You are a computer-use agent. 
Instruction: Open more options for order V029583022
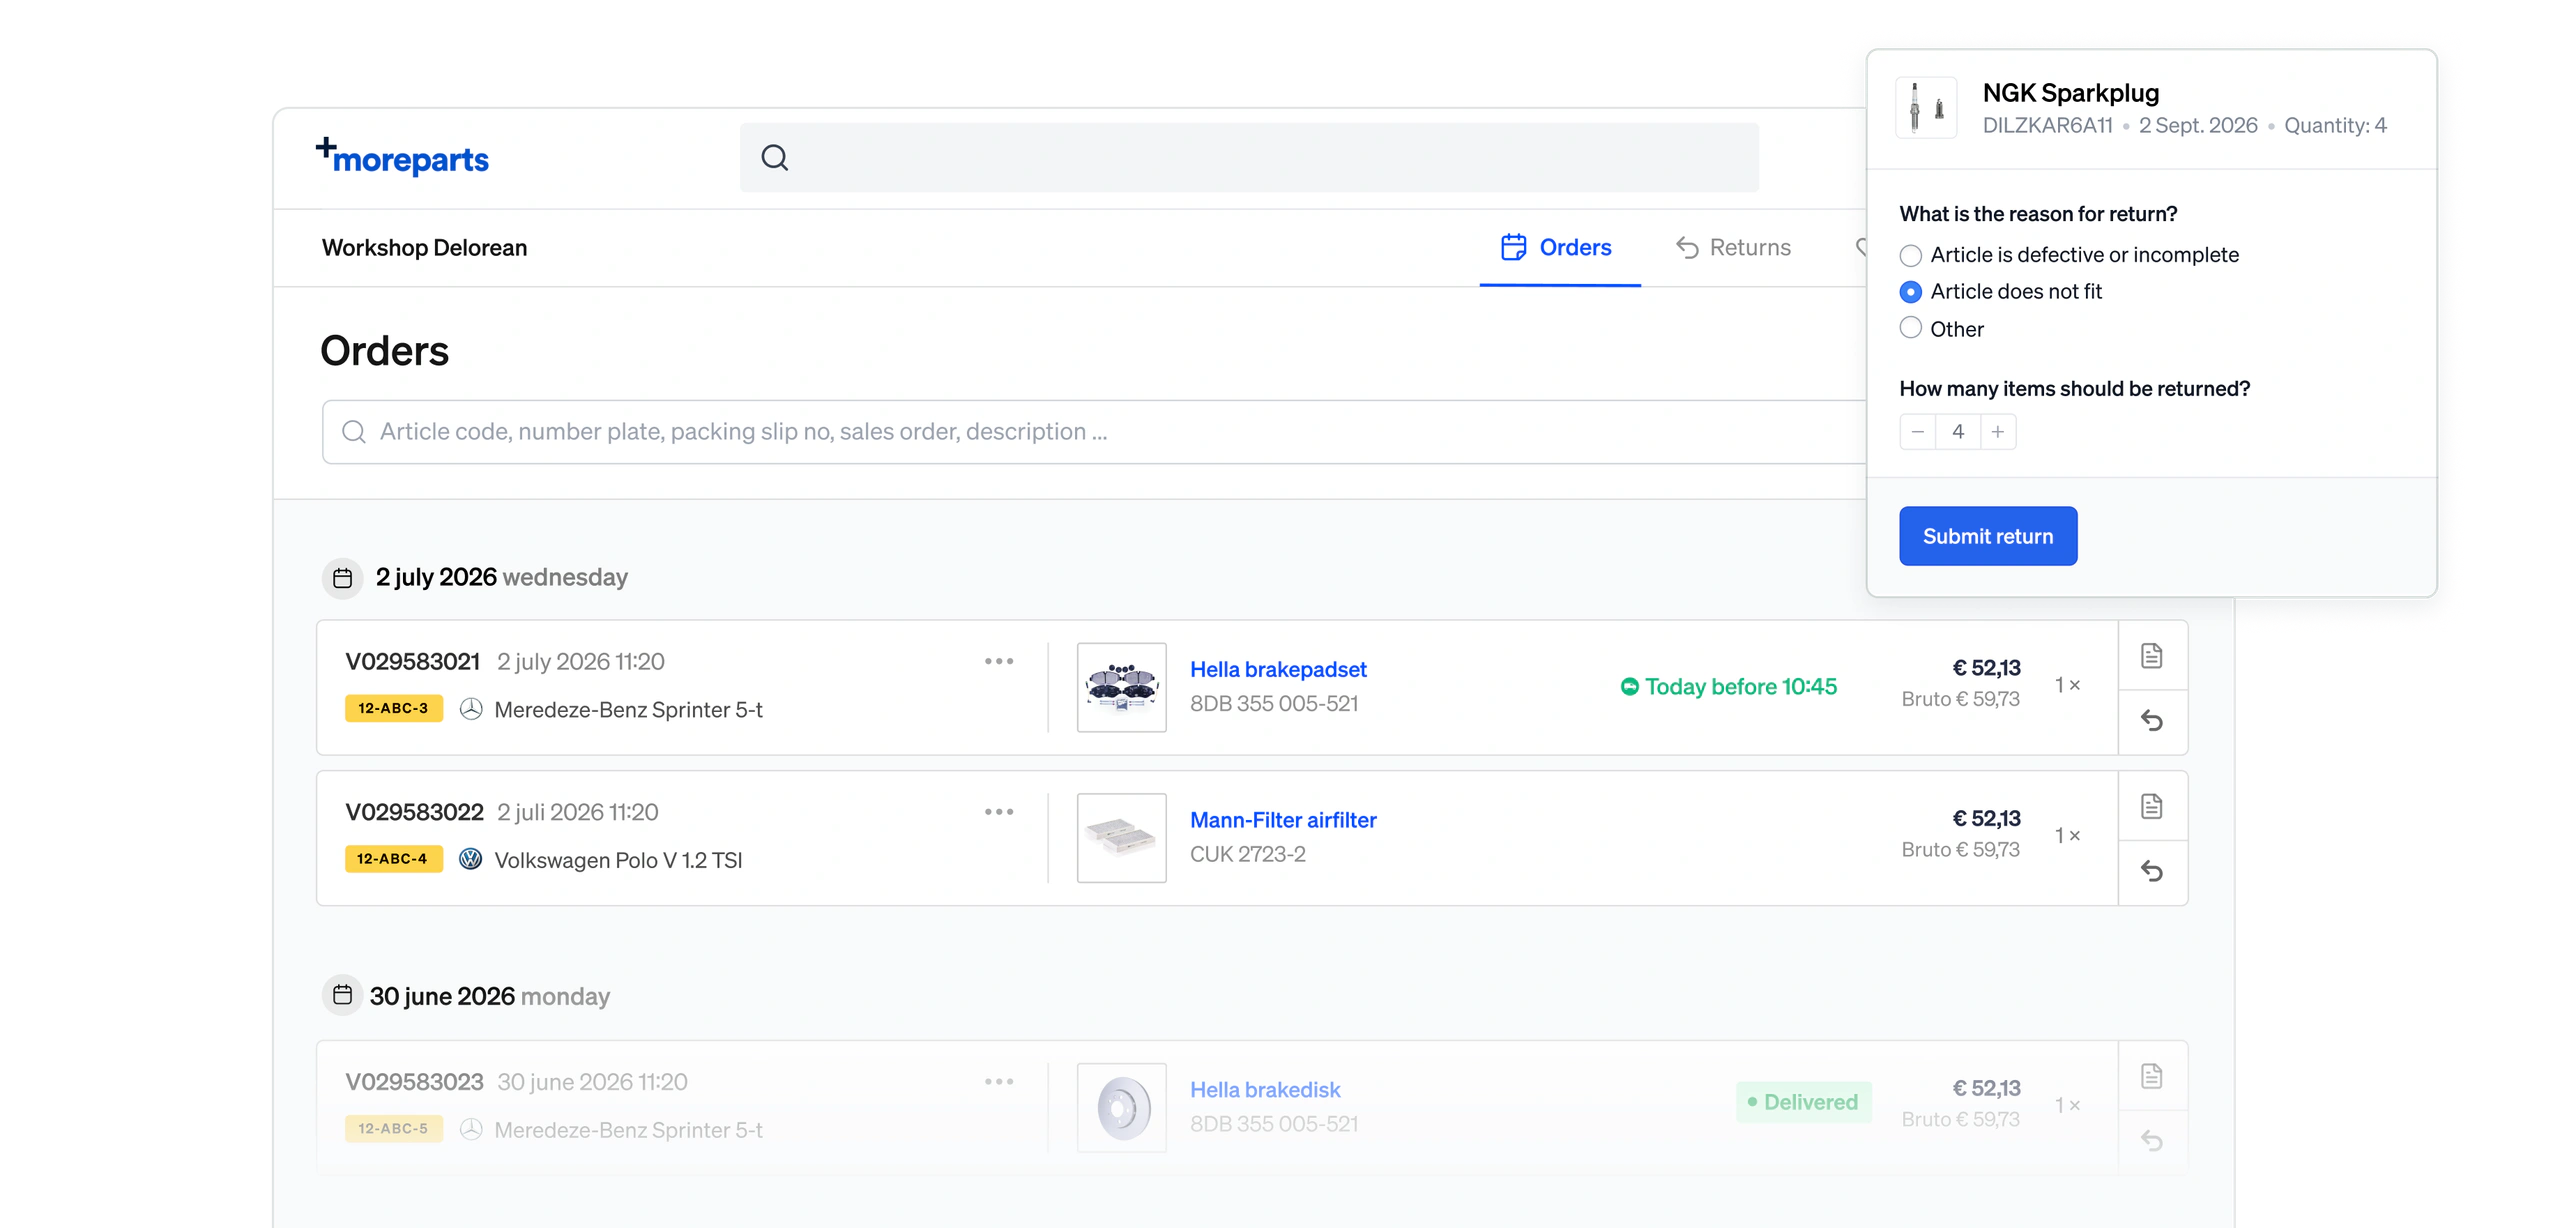click(998, 811)
